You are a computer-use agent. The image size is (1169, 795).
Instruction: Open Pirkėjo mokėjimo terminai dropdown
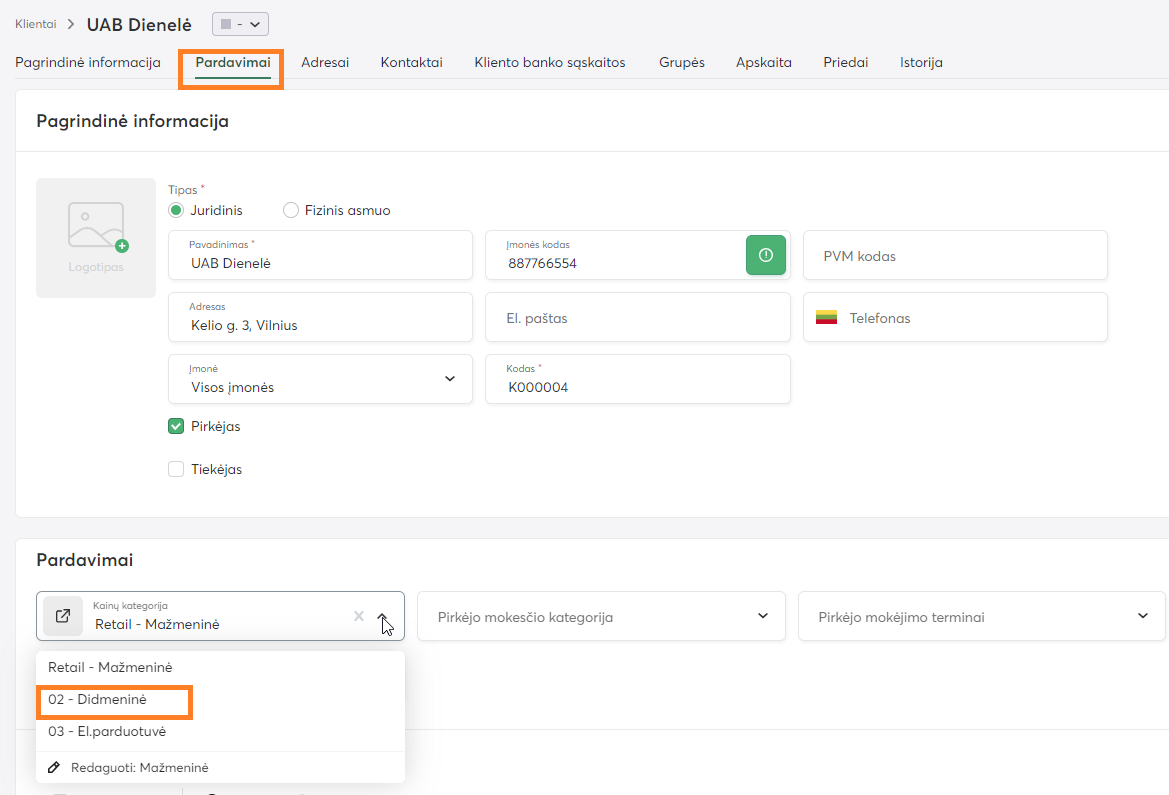pos(1143,616)
